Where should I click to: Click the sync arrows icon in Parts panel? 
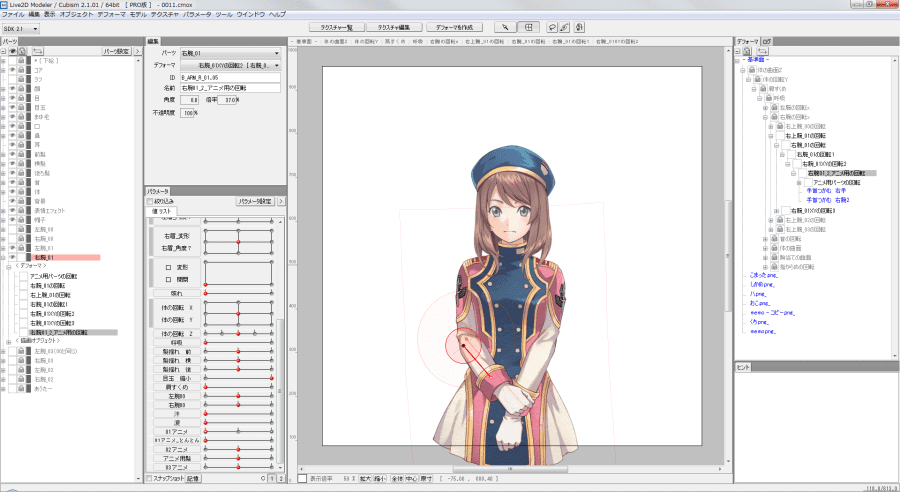(38, 51)
